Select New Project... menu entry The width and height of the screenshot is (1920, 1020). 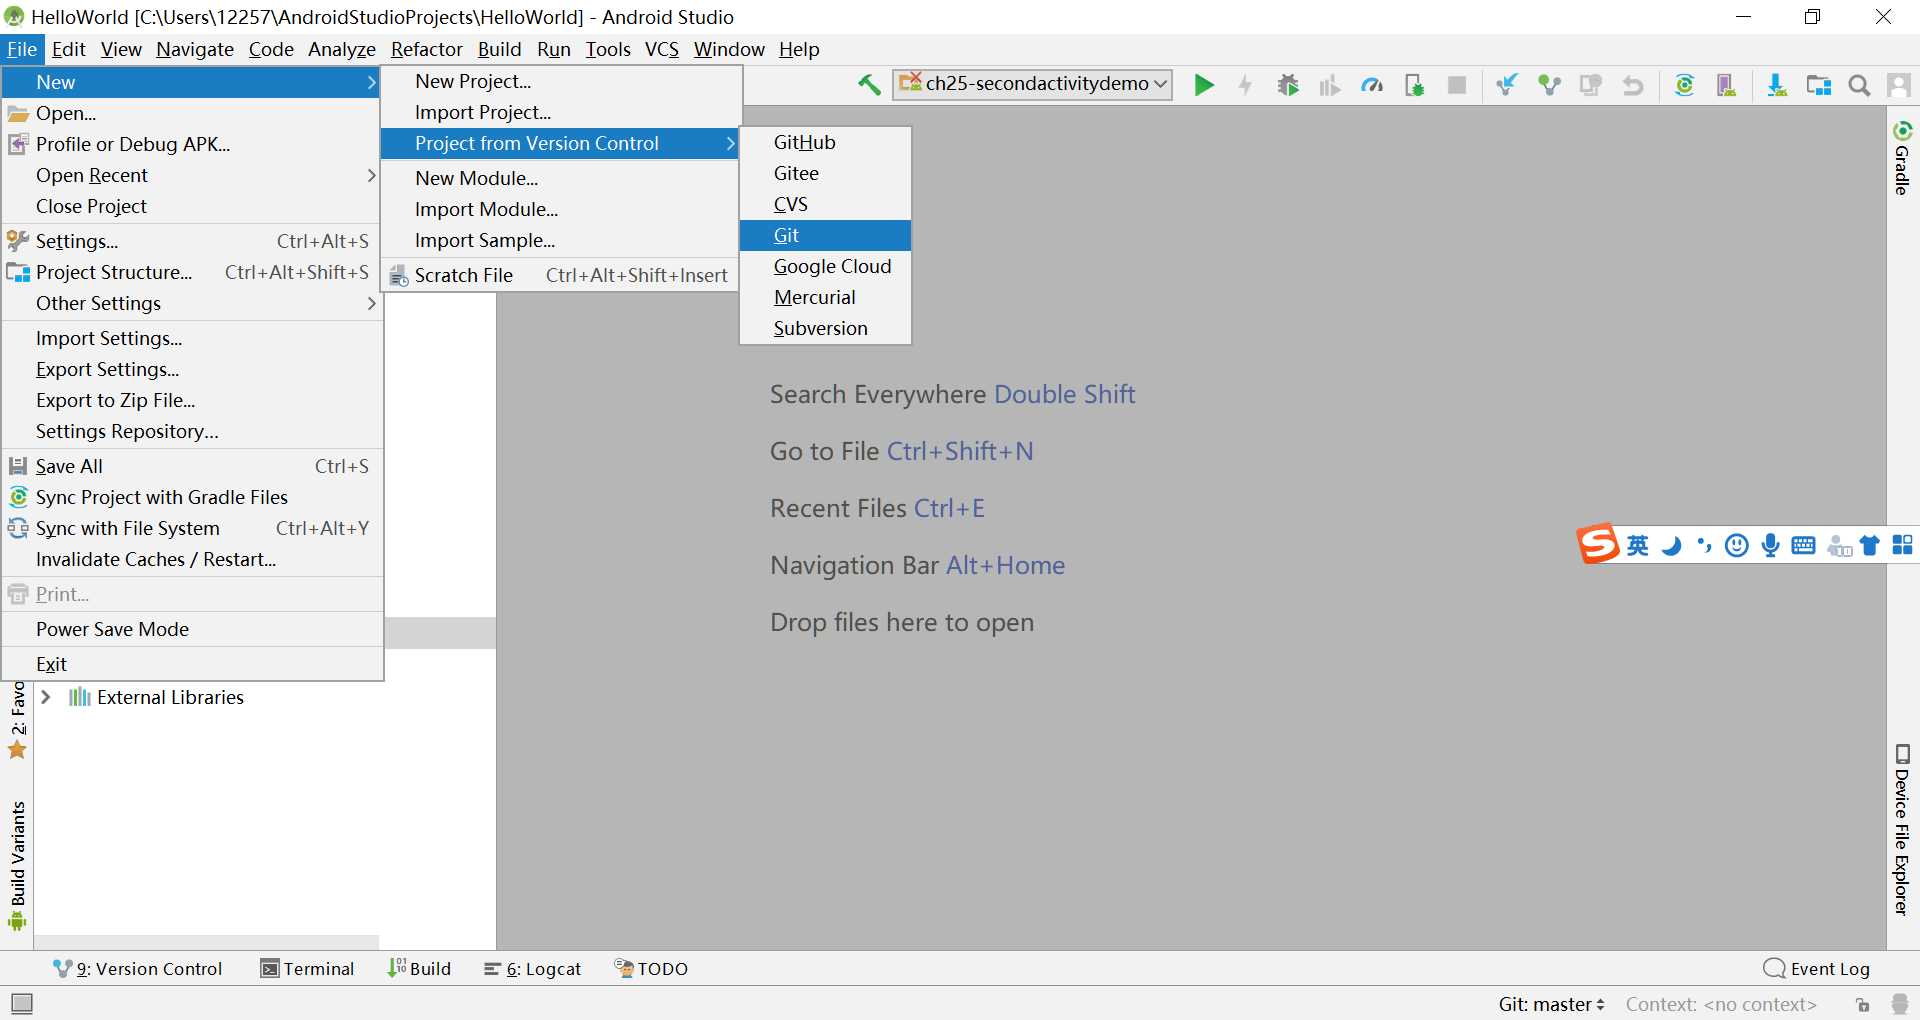tap(561, 81)
